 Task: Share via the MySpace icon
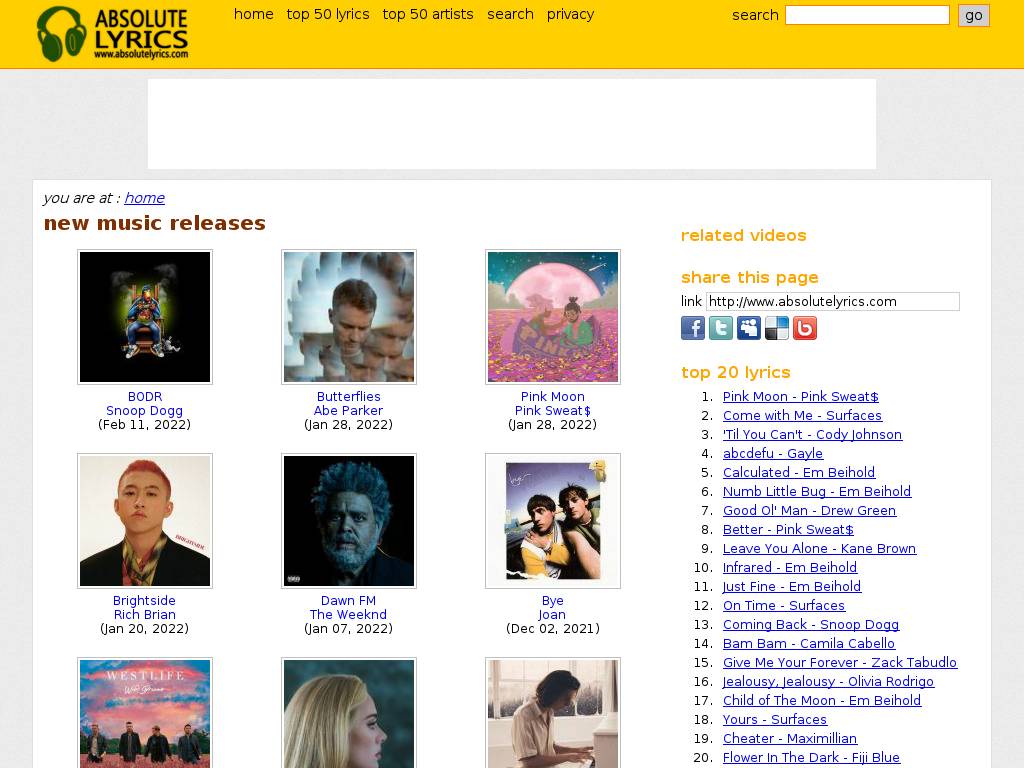click(748, 328)
